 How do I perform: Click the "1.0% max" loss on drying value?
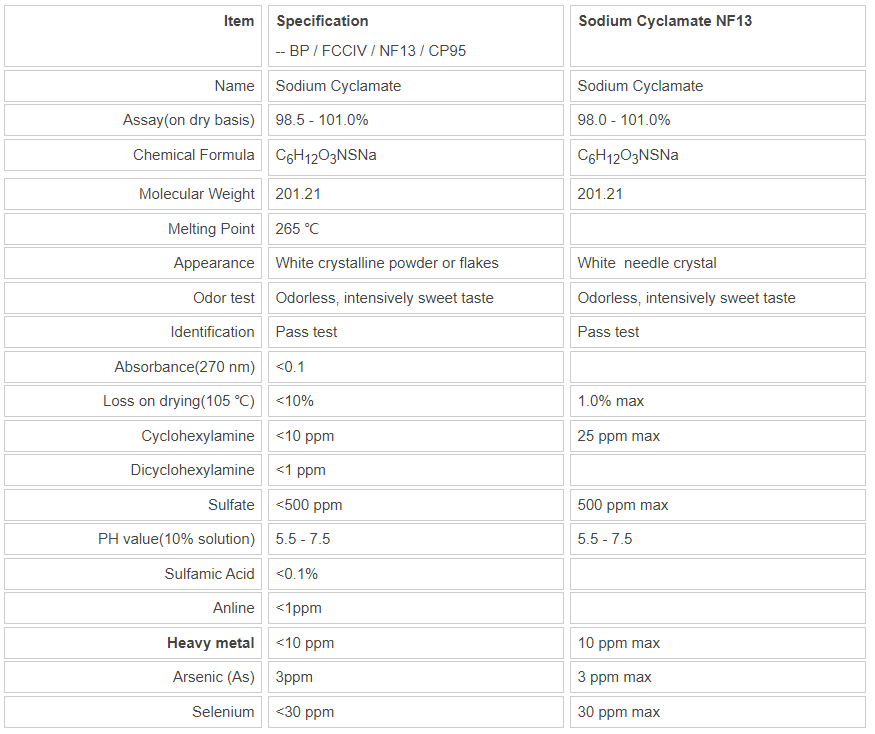tap(609, 401)
